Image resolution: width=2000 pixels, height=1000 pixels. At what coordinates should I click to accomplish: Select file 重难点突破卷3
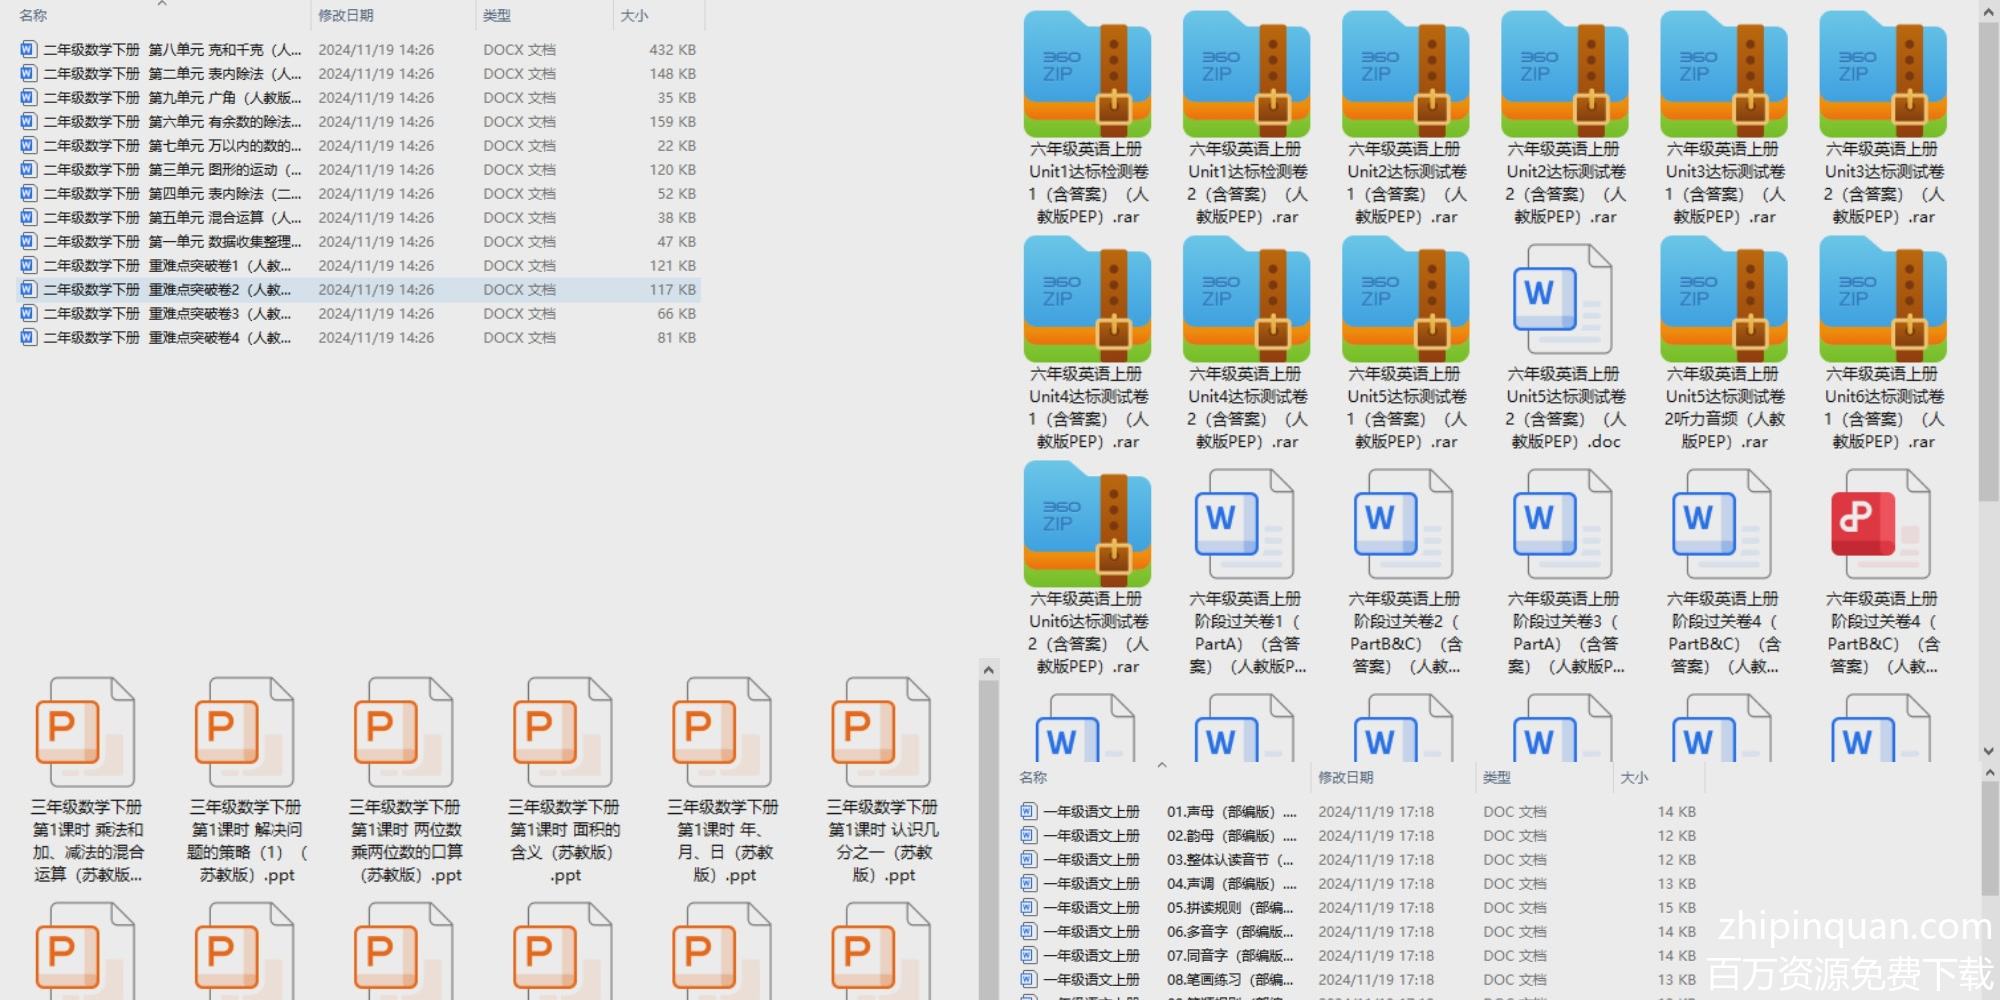360,313
